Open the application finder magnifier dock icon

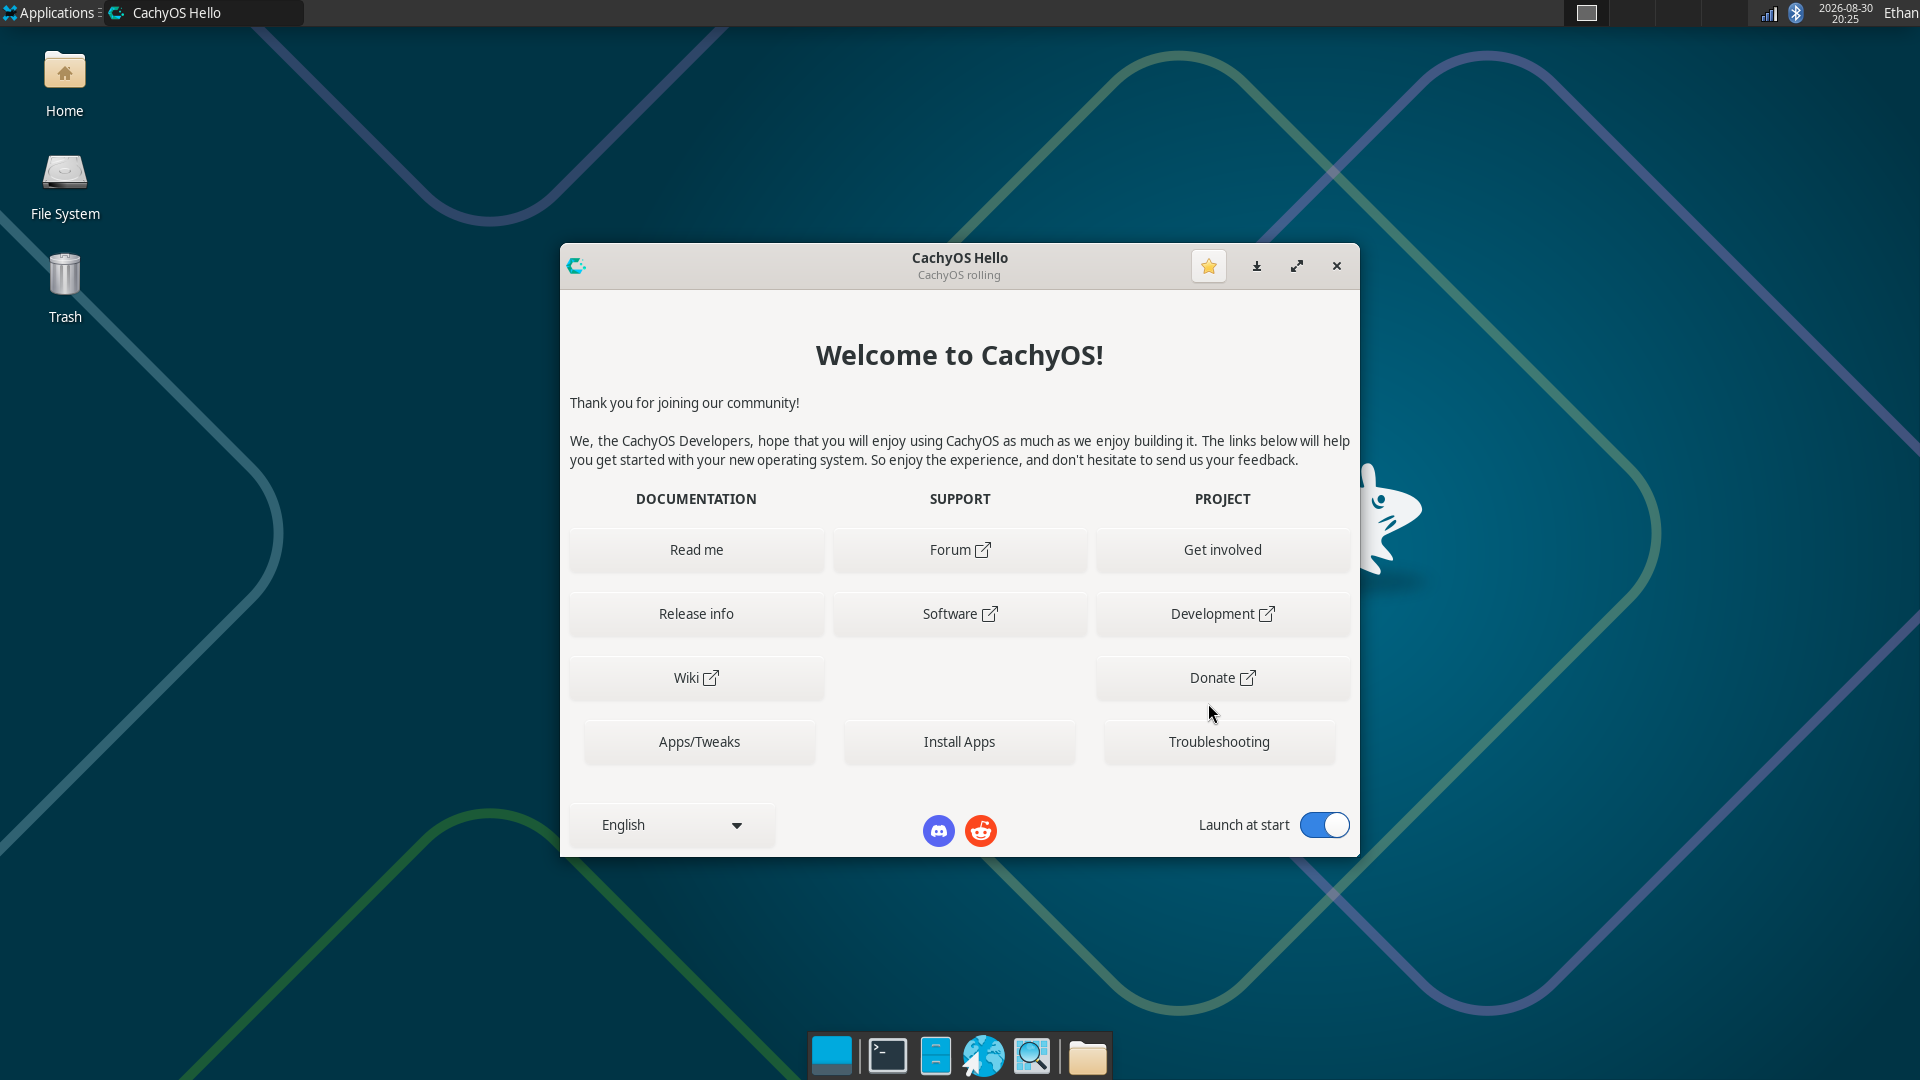pyautogui.click(x=1032, y=1056)
